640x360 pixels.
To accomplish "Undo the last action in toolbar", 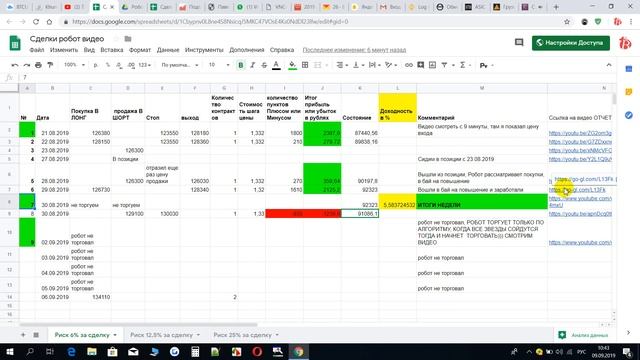I will coord(15,65).
